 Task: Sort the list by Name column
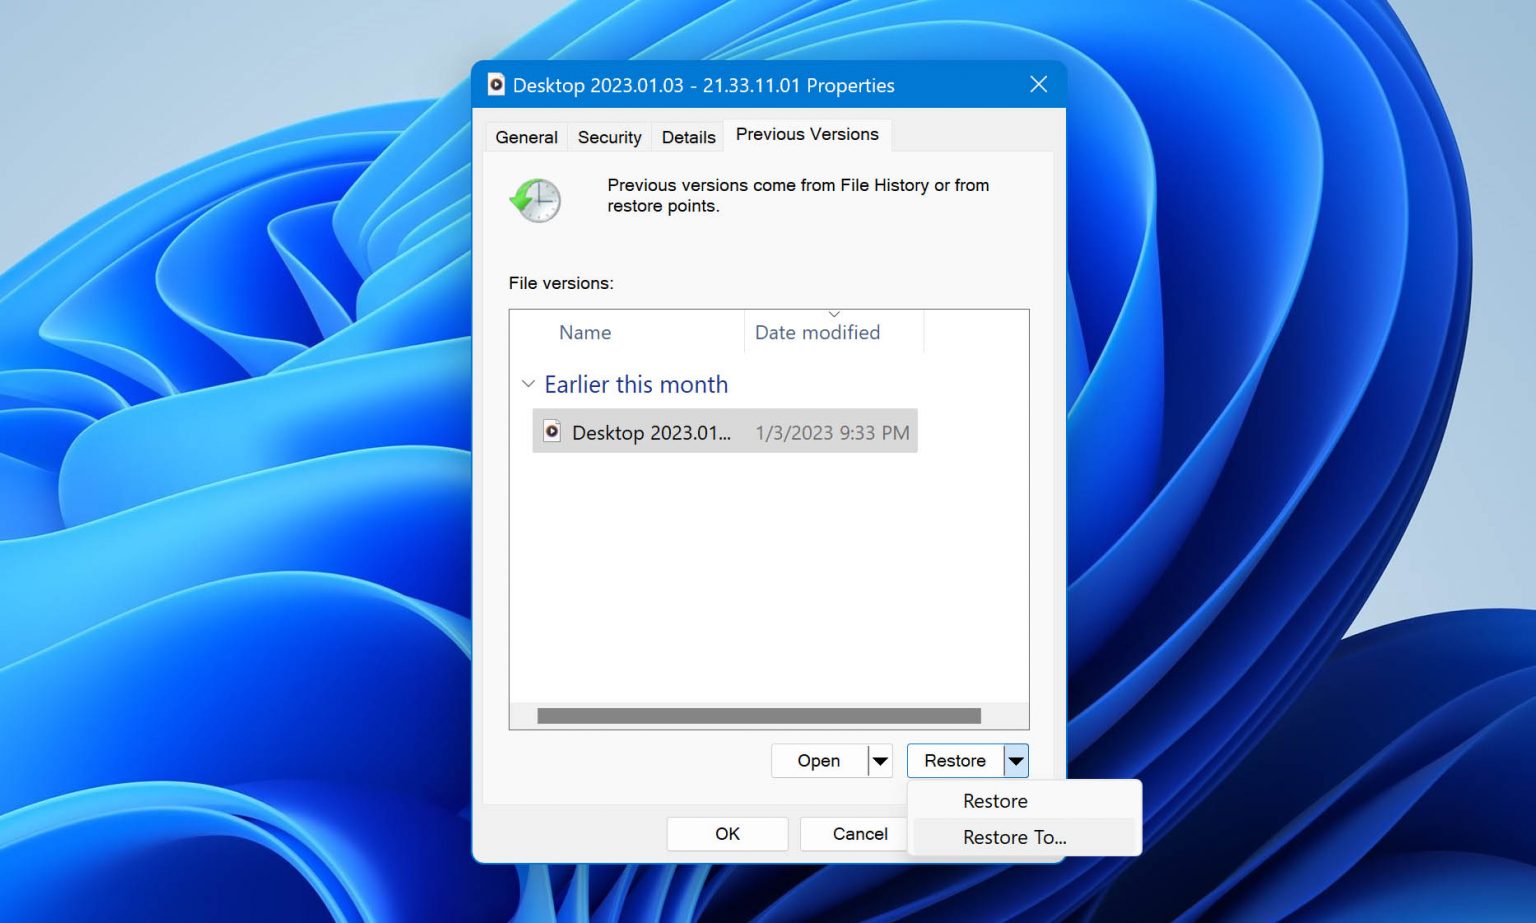click(x=585, y=332)
